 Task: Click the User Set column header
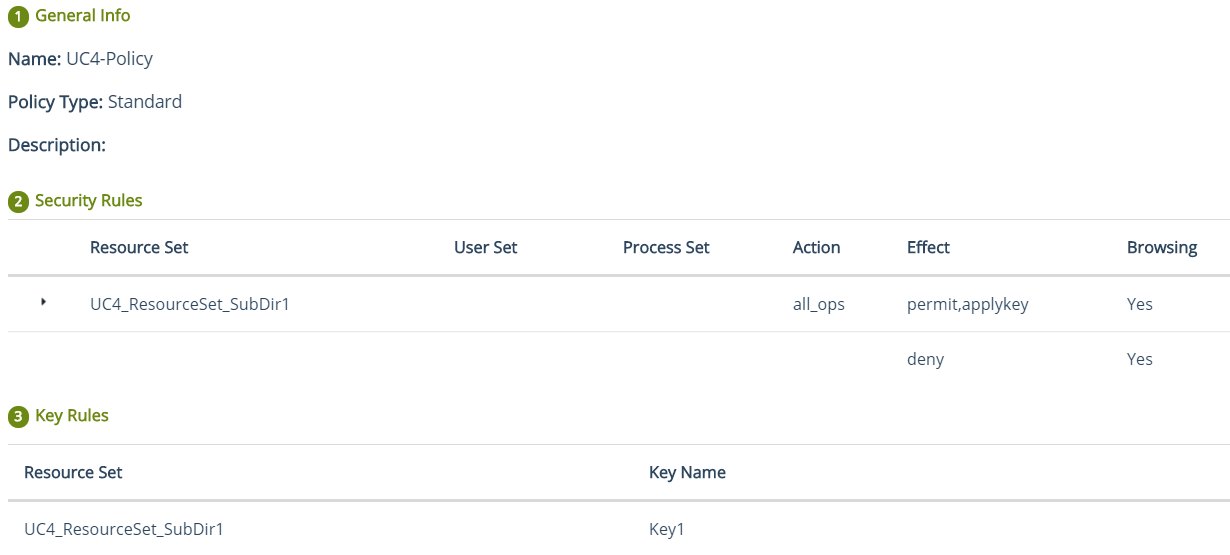tap(485, 248)
